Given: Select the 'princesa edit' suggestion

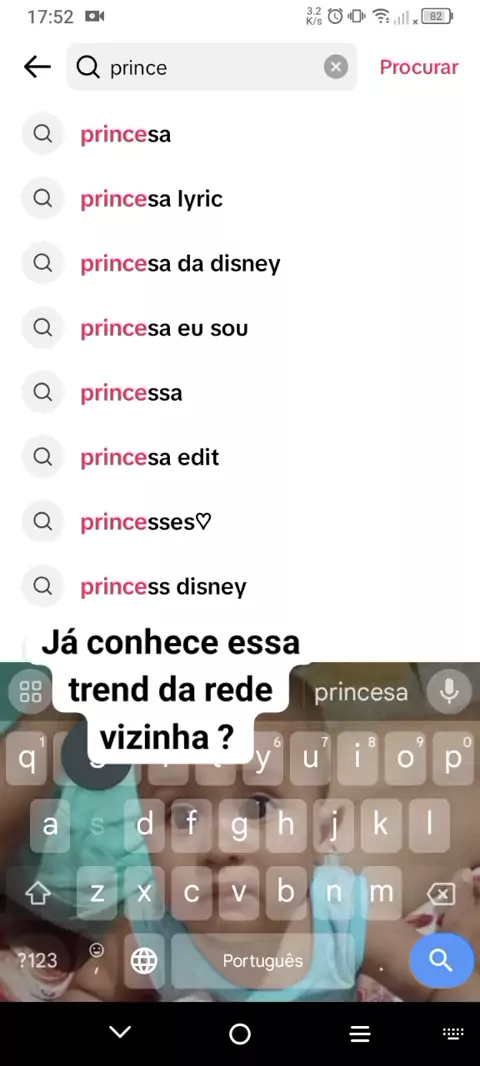Looking at the screenshot, I should pos(240,457).
